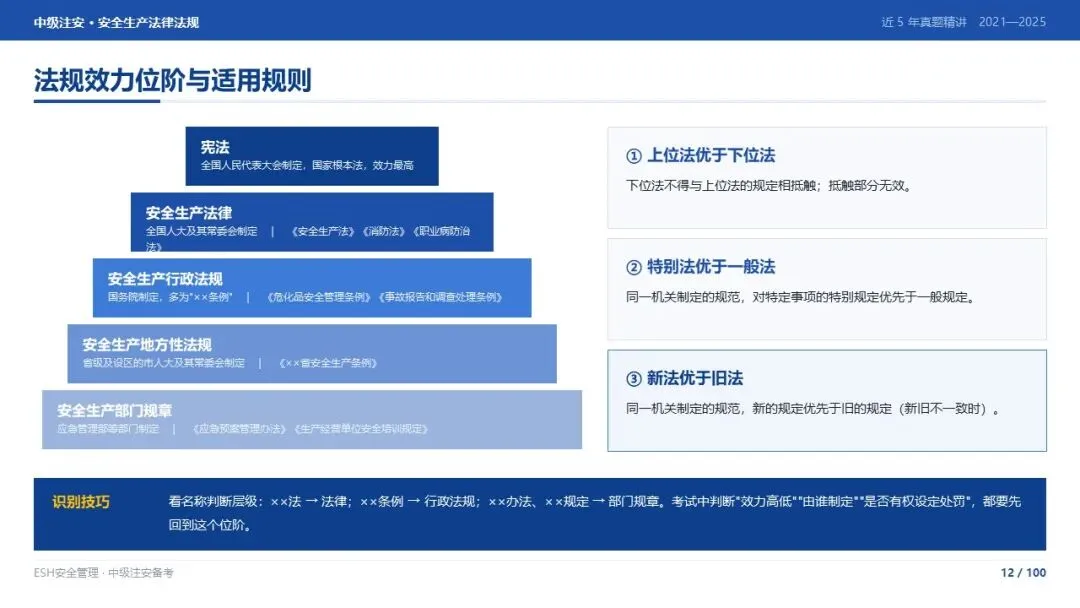This screenshot has height=608, width=1080.
Task: Click the 宪法 pyramid block heading
Action: (215, 147)
